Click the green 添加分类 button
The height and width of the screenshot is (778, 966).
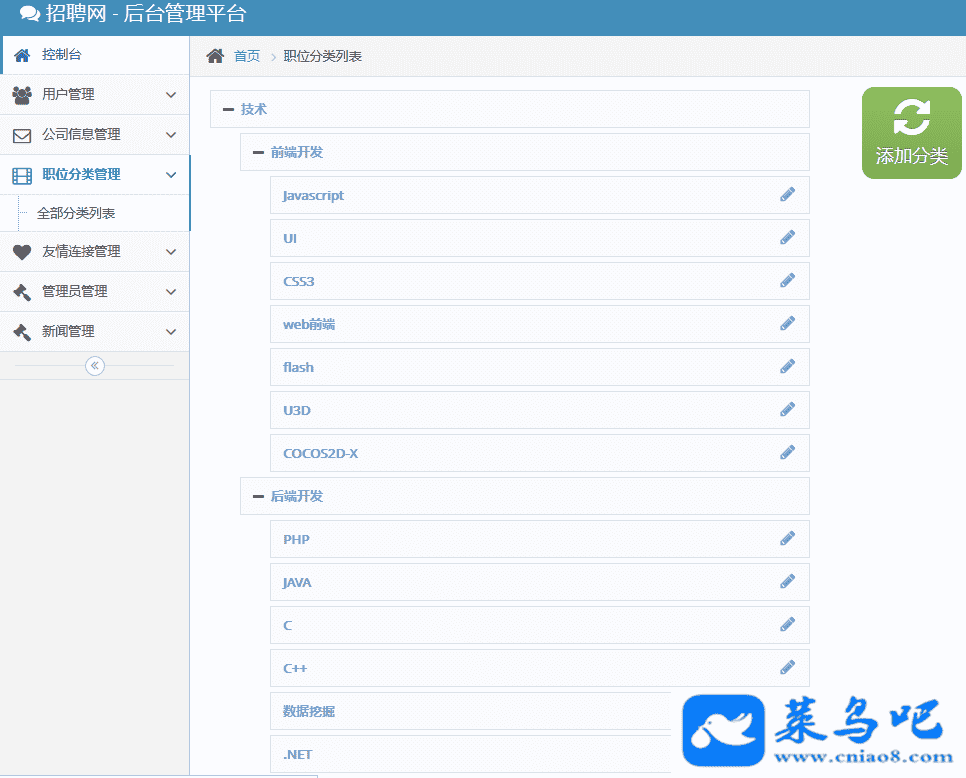(x=911, y=133)
